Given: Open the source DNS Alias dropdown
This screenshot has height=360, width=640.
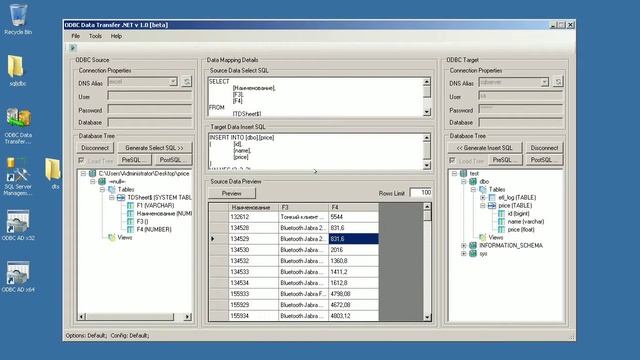Looking at the screenshot, I should point(173,82).
